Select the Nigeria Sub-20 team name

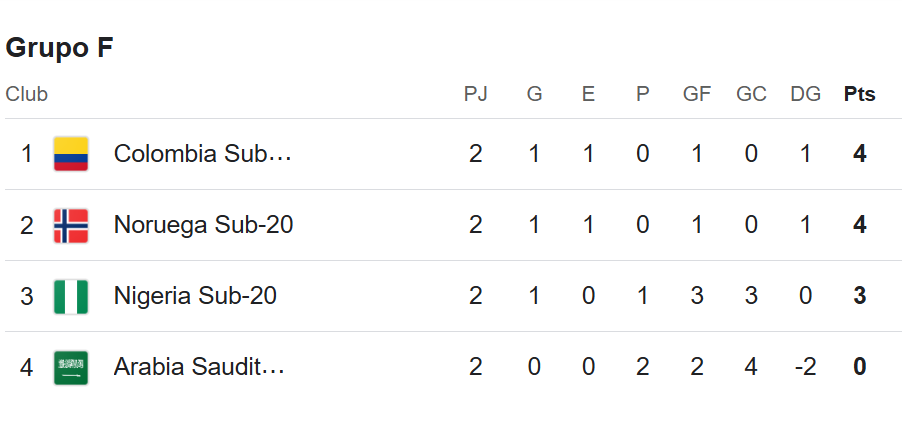tap(195, 296)
